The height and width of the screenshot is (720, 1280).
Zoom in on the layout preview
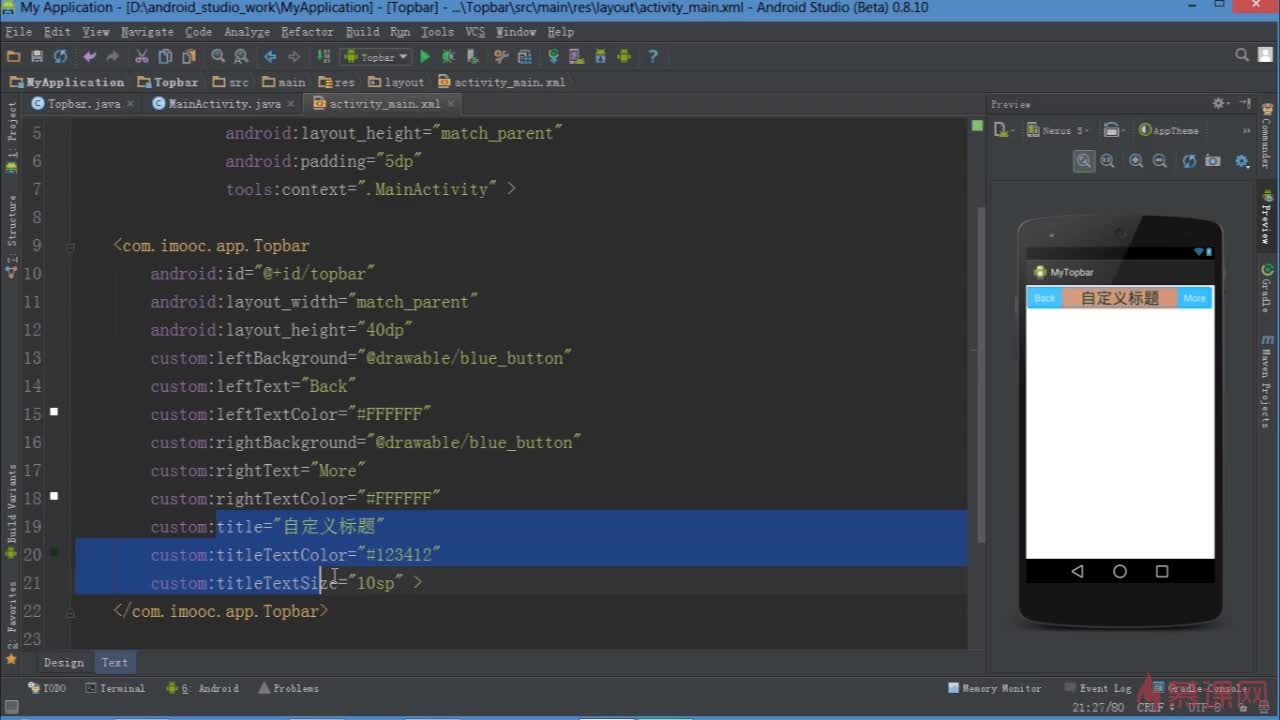tap(1136, 161)
